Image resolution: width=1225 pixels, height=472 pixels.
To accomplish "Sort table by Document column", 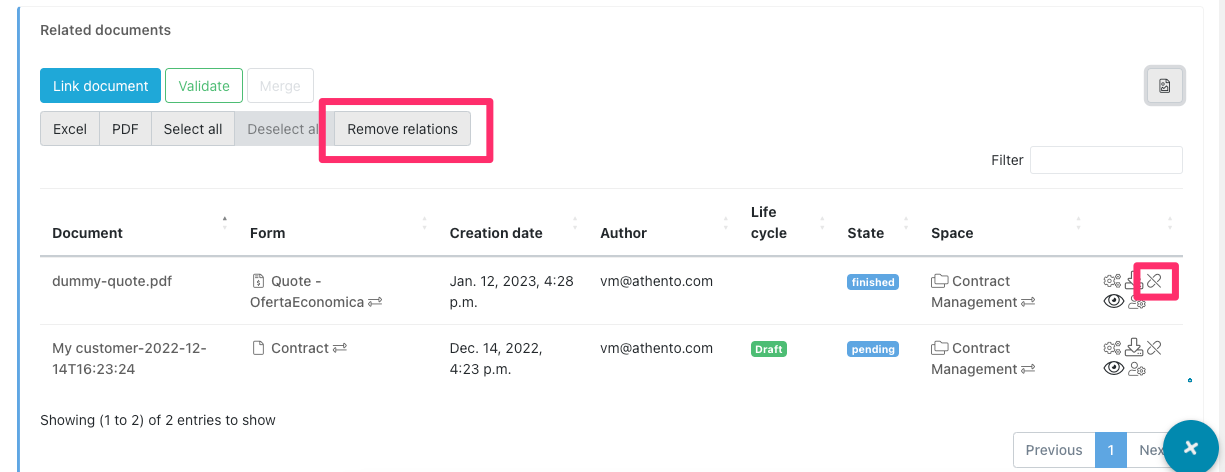I will 87,233.
